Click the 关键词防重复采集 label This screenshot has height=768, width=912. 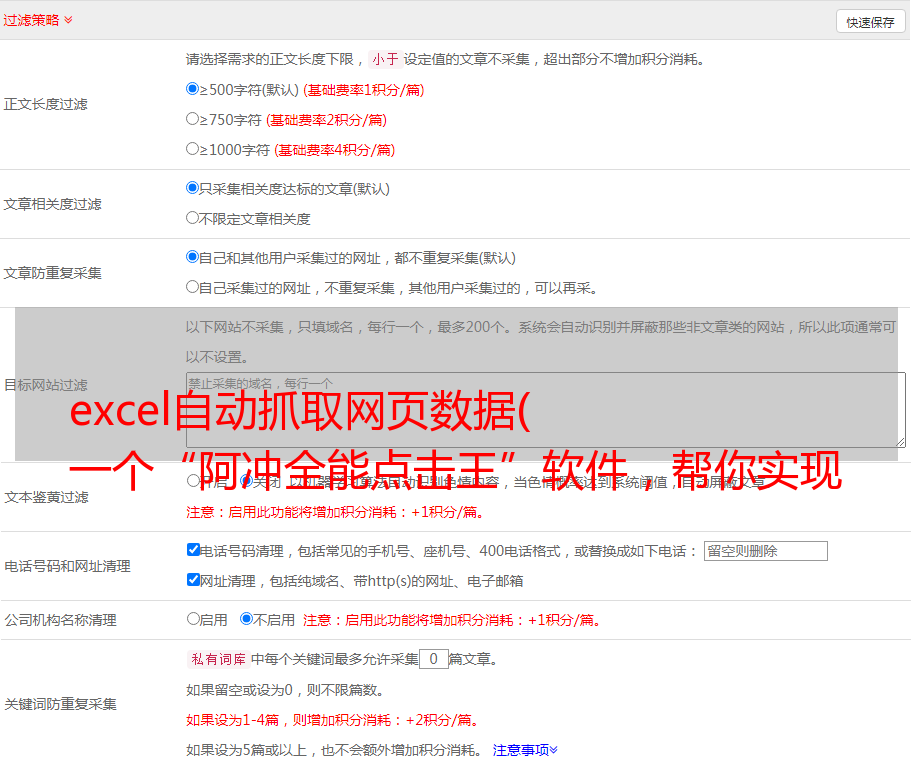(60, 705)
